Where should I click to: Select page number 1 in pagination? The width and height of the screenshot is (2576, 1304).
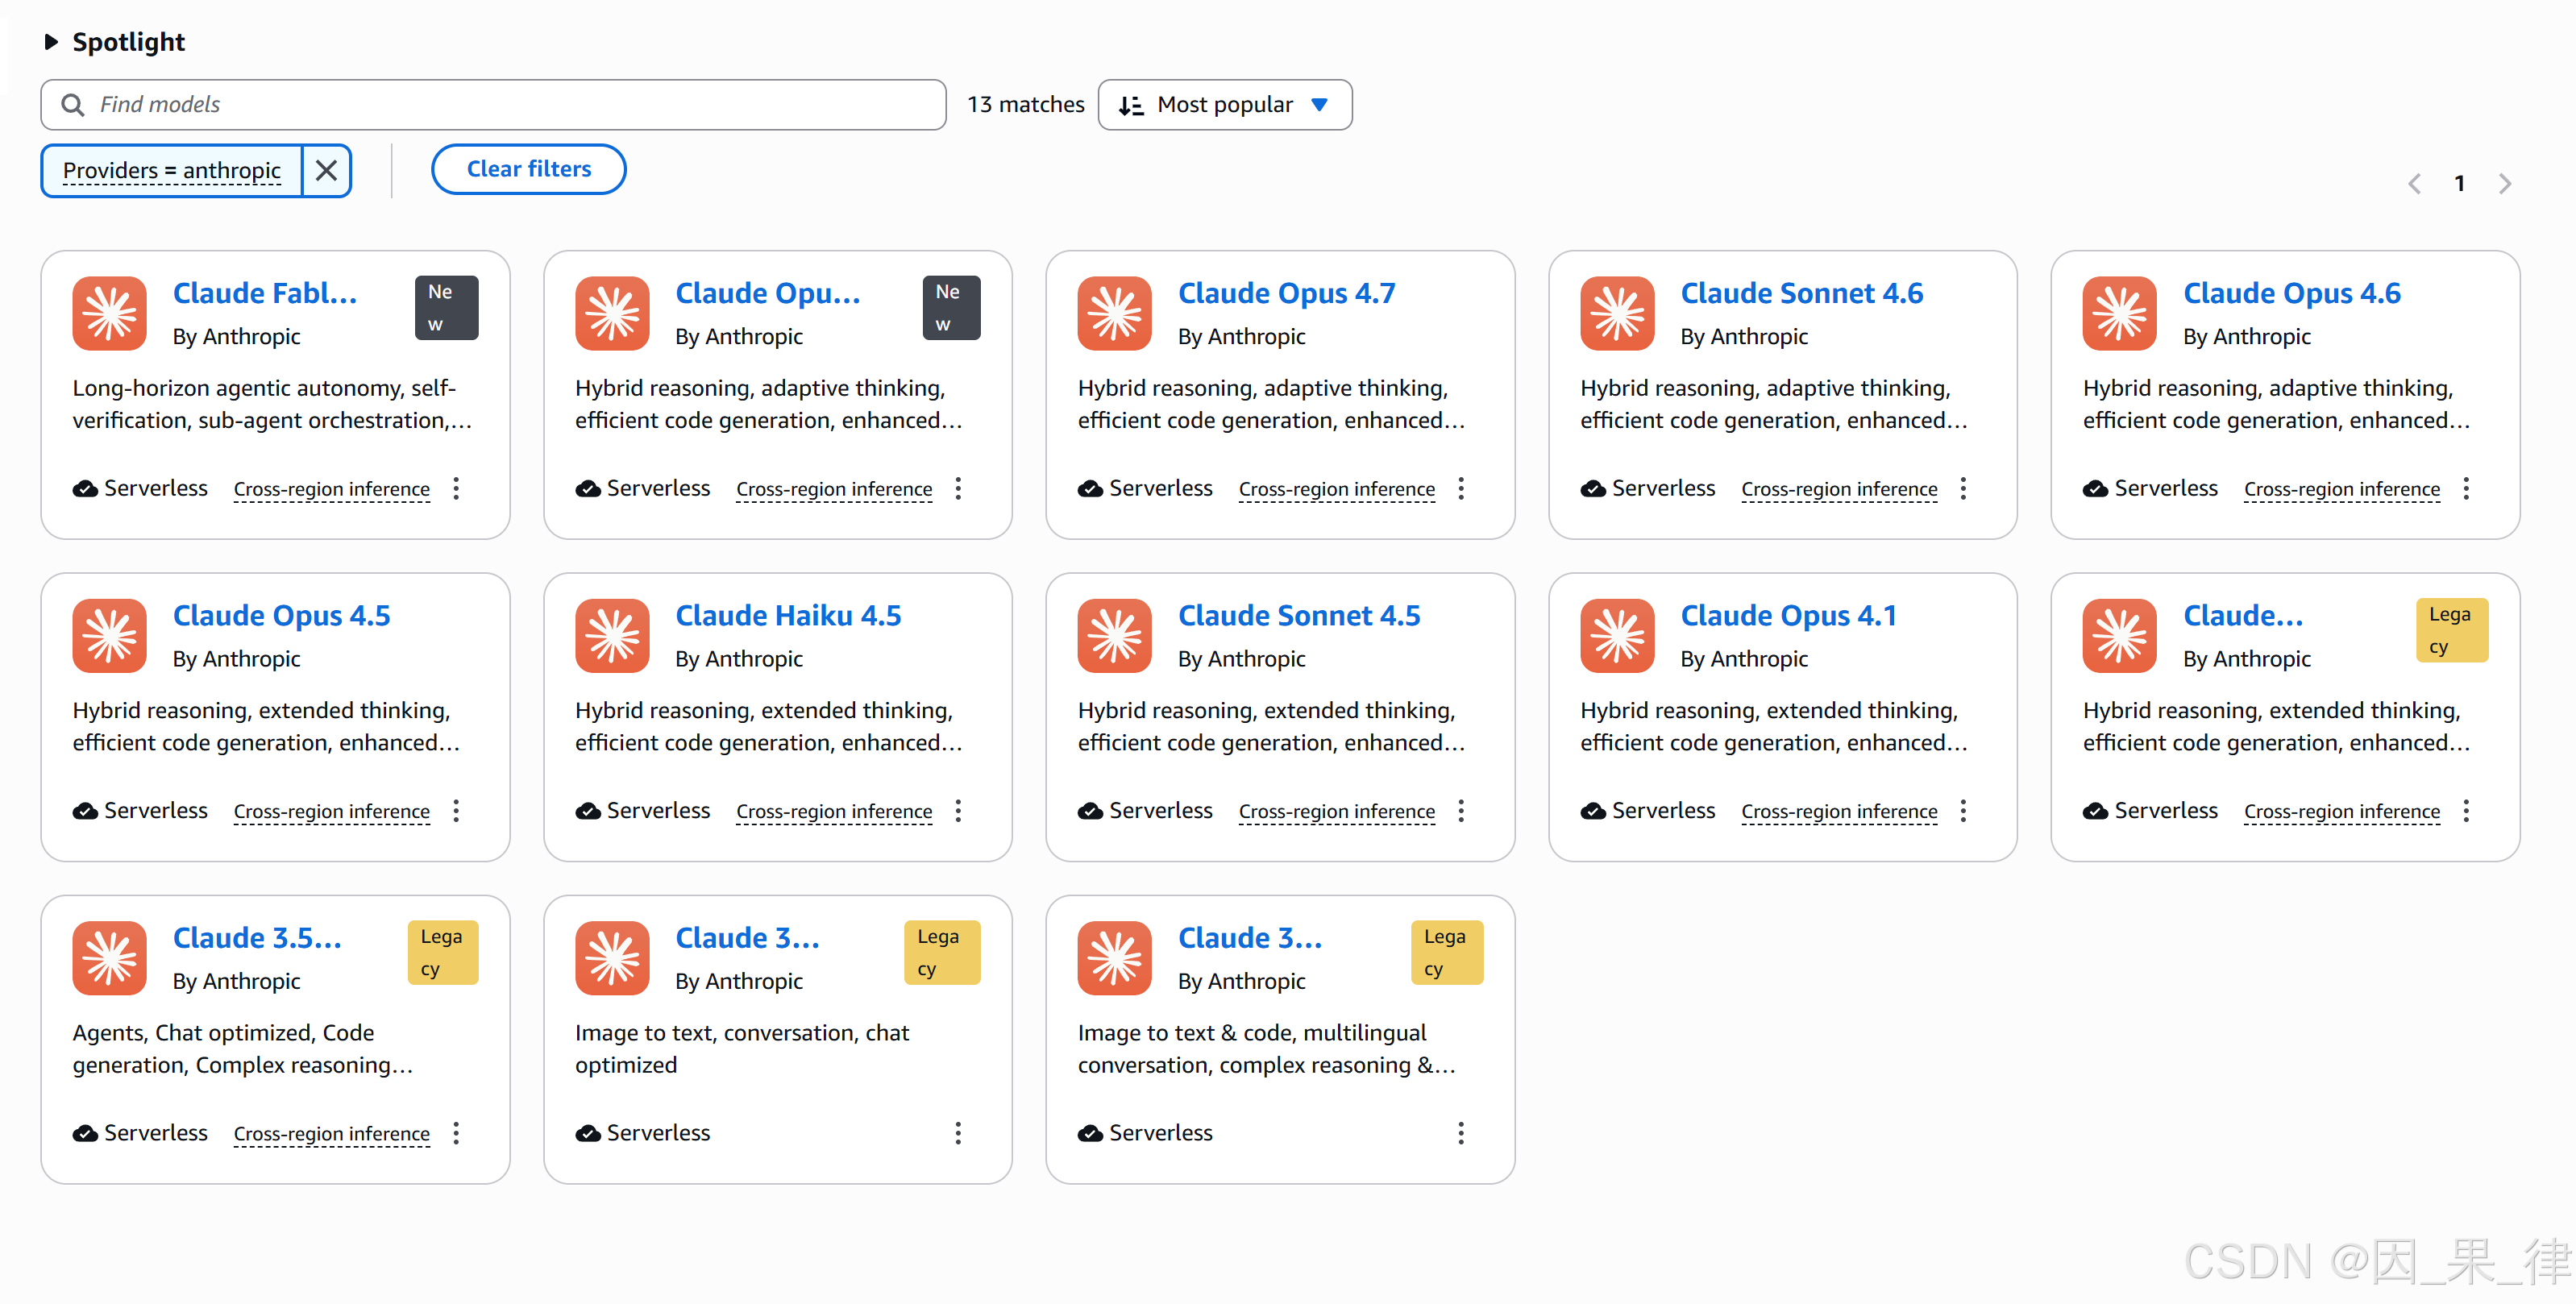pyautogui.click(x=2460, y=183)
